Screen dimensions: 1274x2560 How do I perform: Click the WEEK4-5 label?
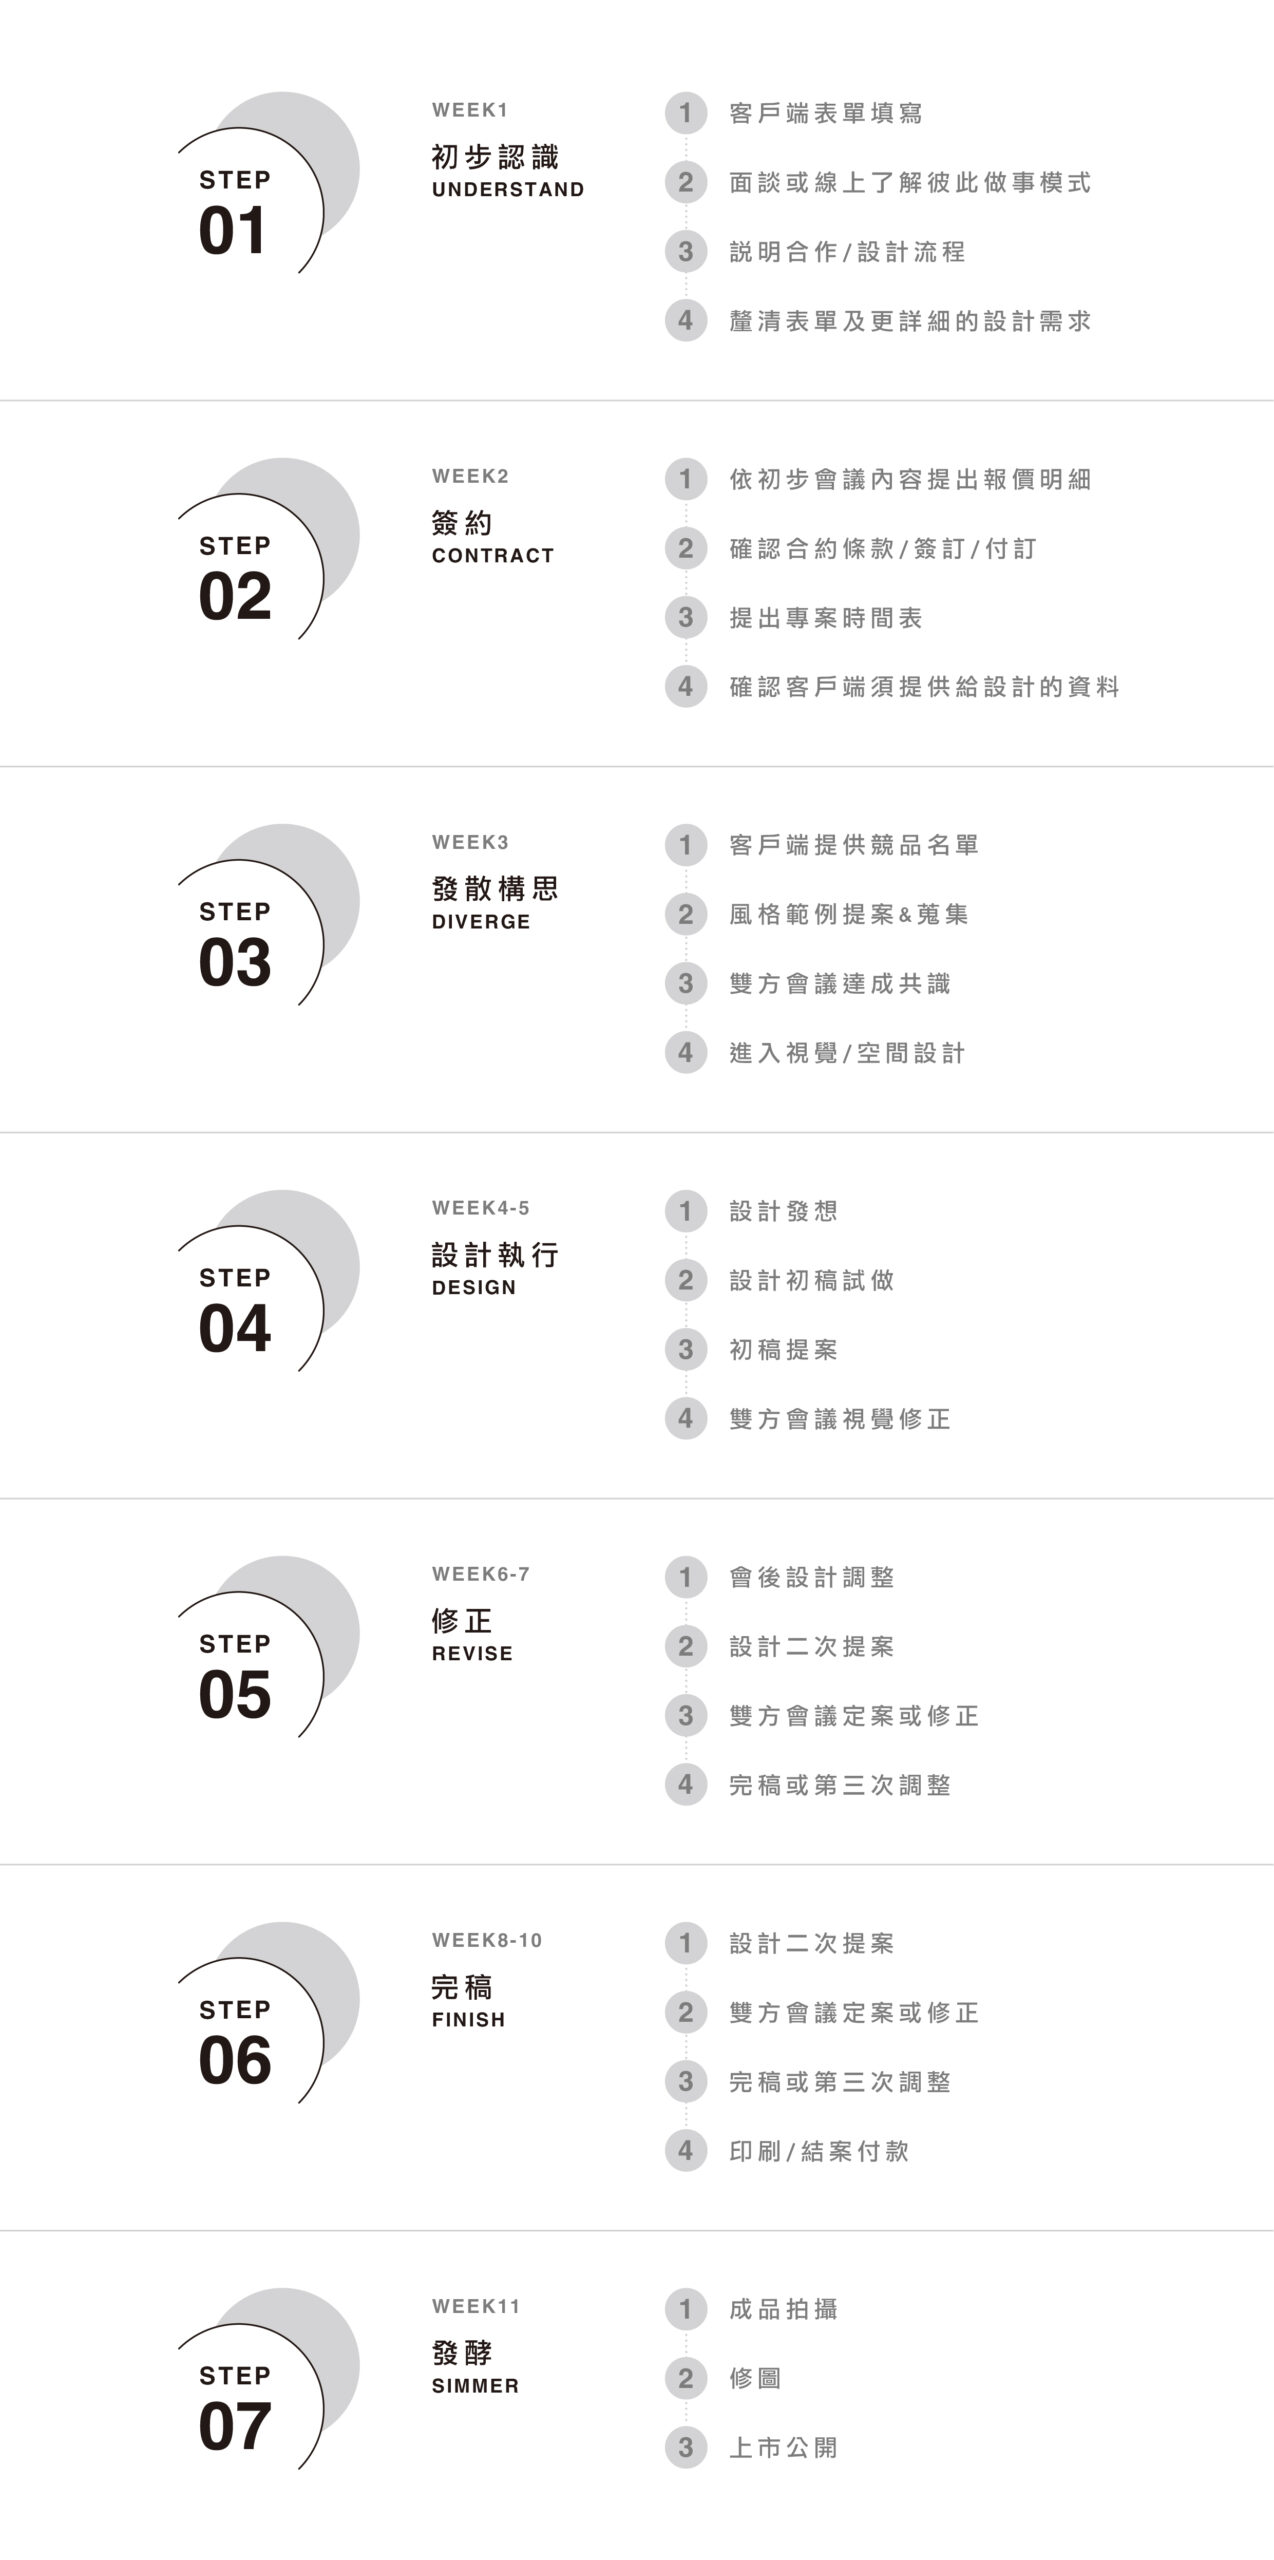coord(481,1208)
